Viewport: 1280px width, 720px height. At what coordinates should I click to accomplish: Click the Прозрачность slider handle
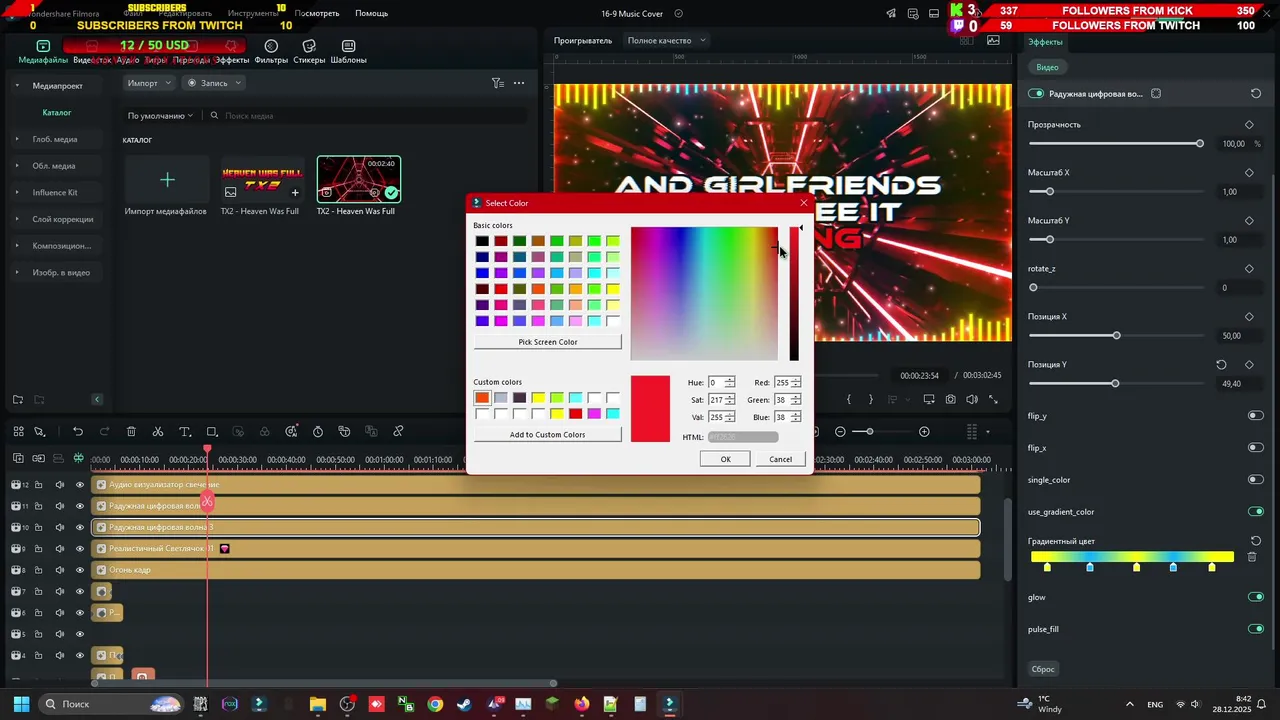point(1199,144)
